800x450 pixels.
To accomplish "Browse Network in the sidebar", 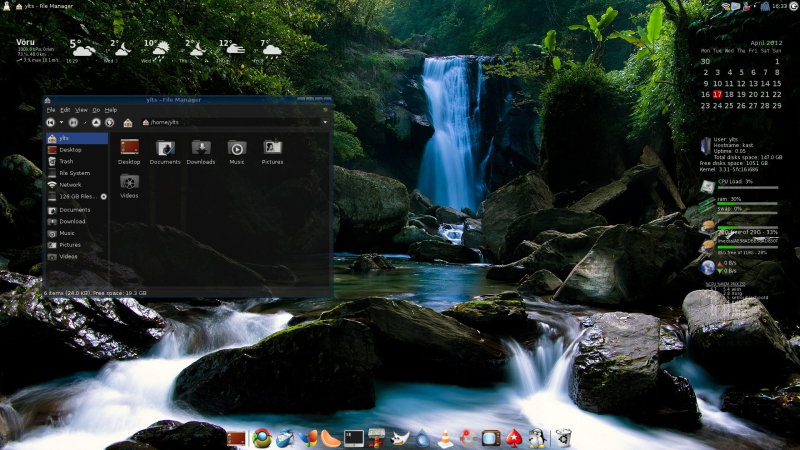I will 77,185.
